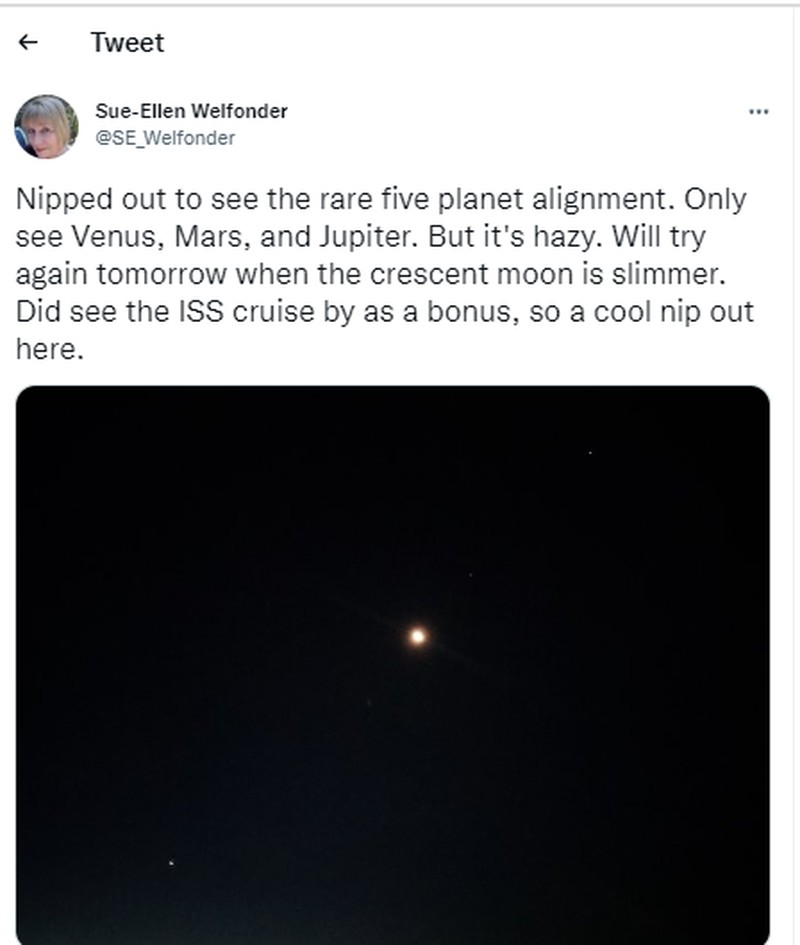The image size is (800, 945).
Task: Click the faint star at photo's upper right
Action: coord(590,453)
